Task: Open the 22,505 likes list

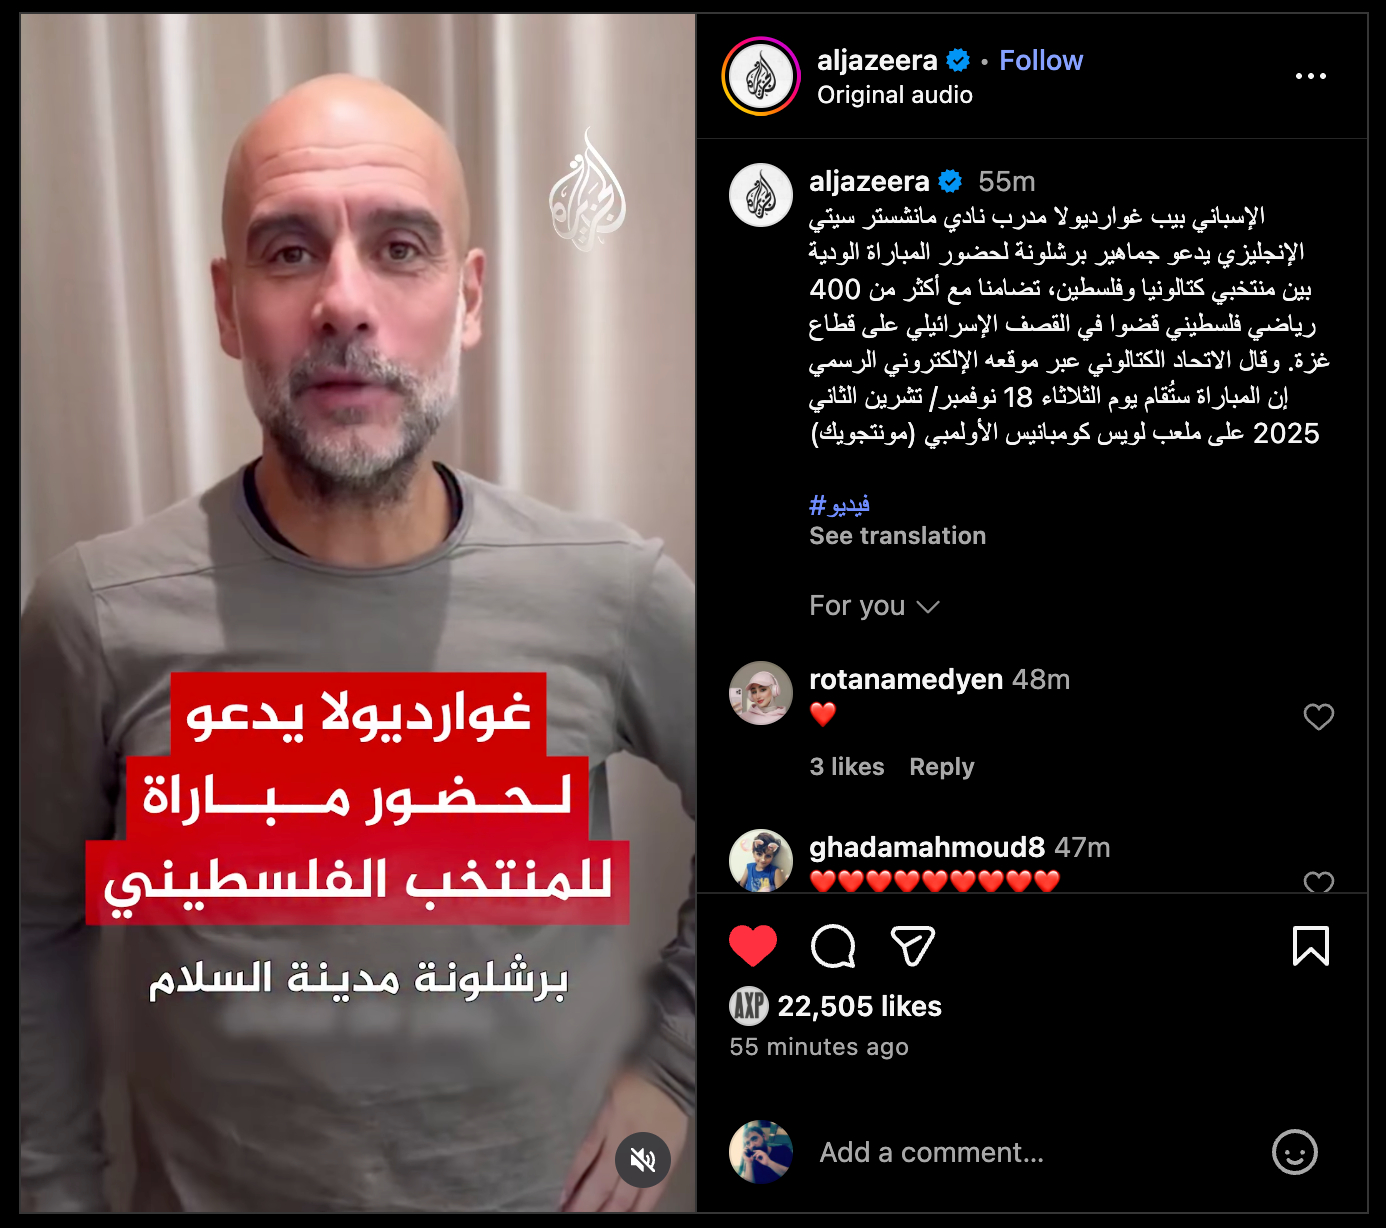Action: click(859, 1006)
